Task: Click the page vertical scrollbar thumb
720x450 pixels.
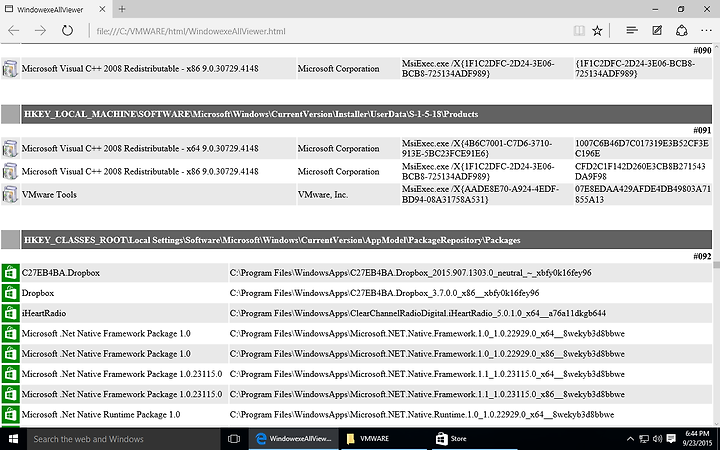Action: point(716,264)
